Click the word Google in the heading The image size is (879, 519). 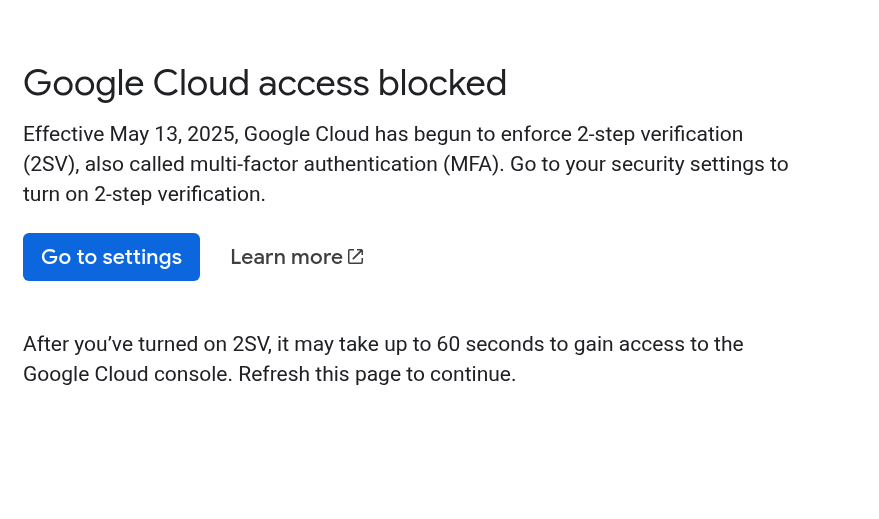tap(84, 84)
